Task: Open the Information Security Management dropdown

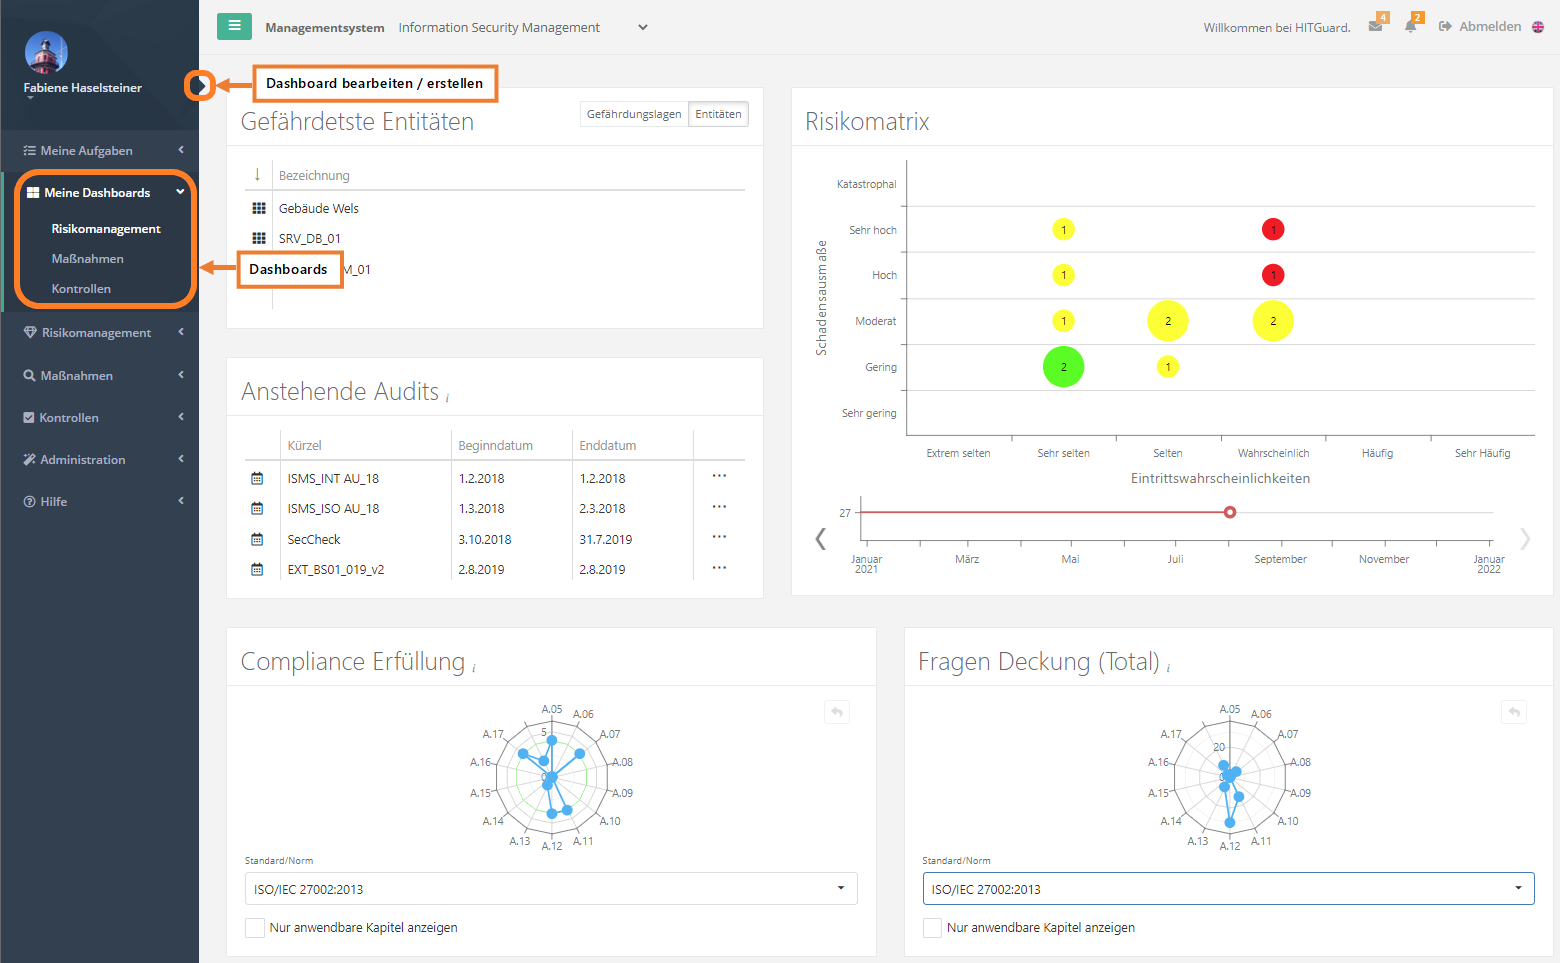Action: pos(522,28)
